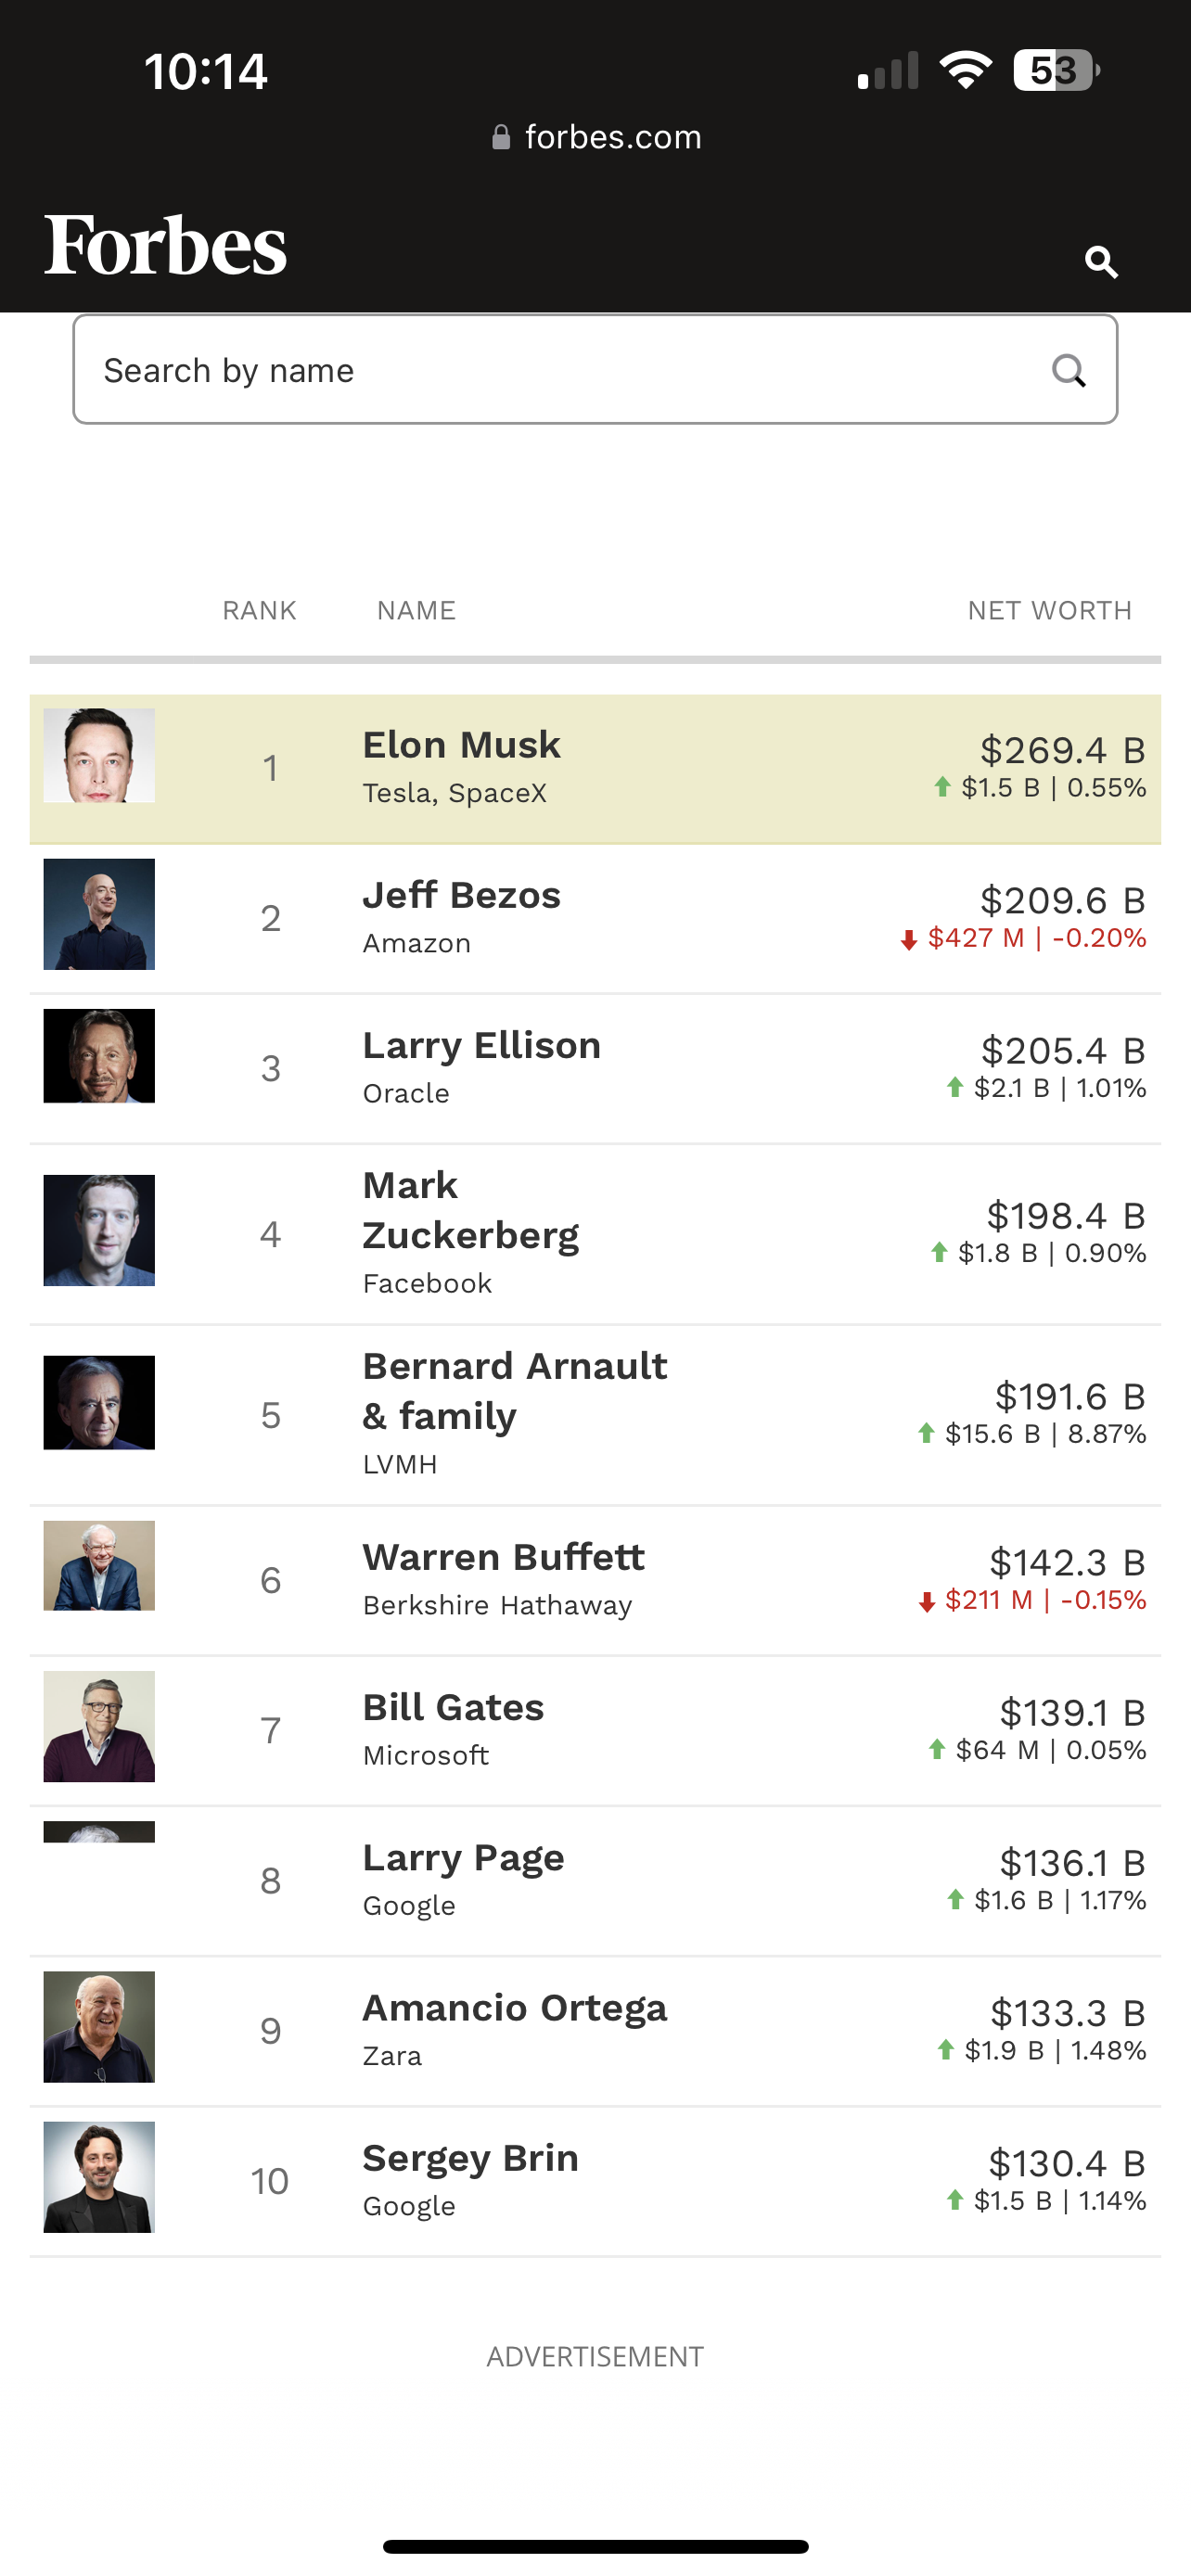This screenshot has height=2576, width=1191.
Task: Tap the lock icon beside forbes.com
Action: (x=501, y=137)
